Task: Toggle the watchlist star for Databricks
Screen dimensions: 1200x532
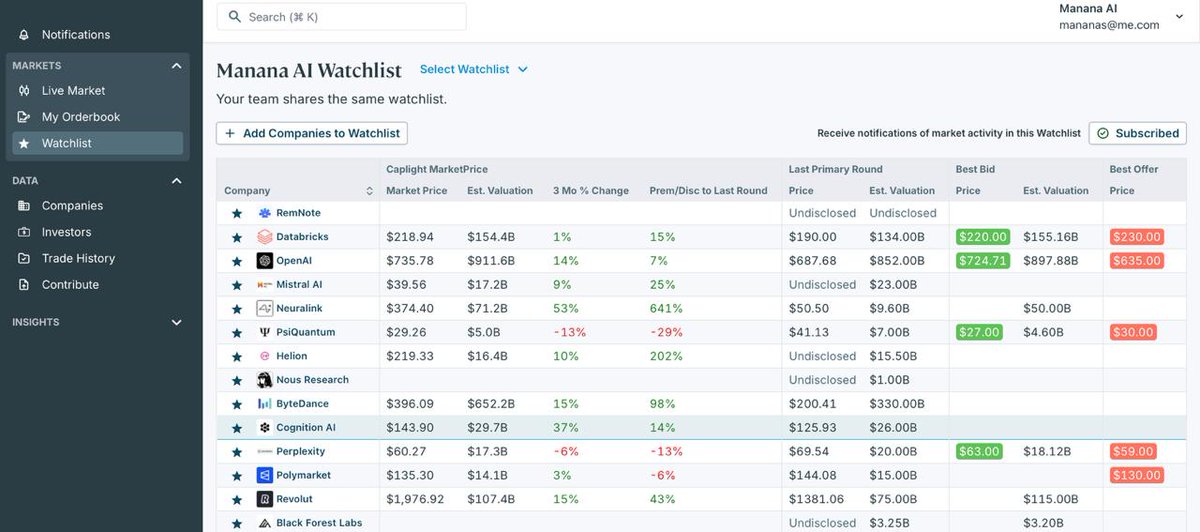Action: tap(237, 237)
